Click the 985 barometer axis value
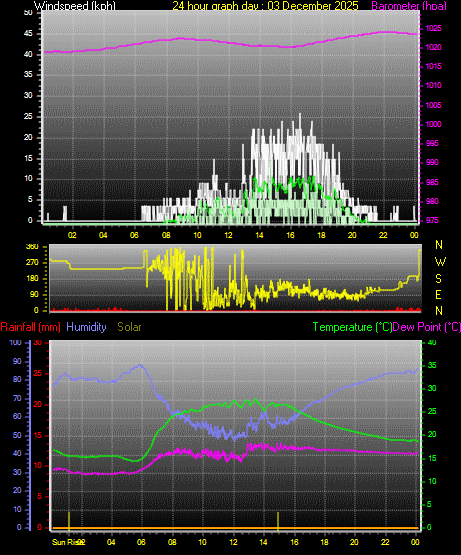The height and width of the screenshot is (555, 461). tap(432, 182)
